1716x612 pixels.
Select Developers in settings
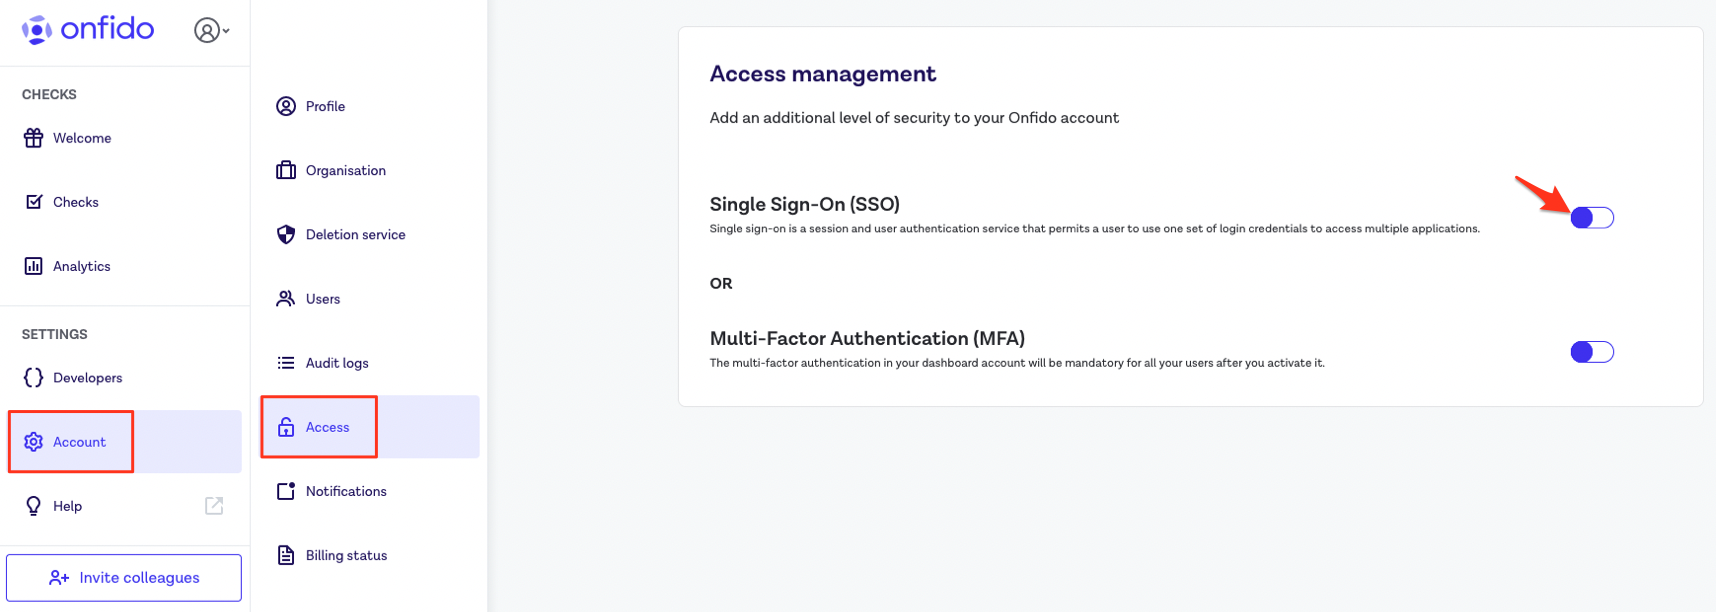pyautogui.click(x=125, y=378)
